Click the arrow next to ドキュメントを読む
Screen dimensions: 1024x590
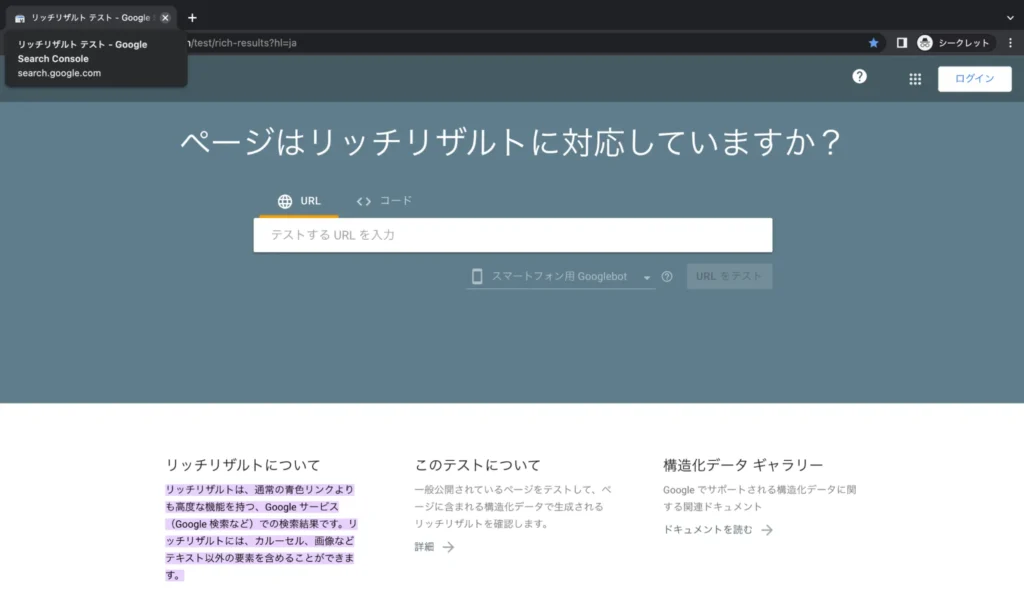(767, 530)
